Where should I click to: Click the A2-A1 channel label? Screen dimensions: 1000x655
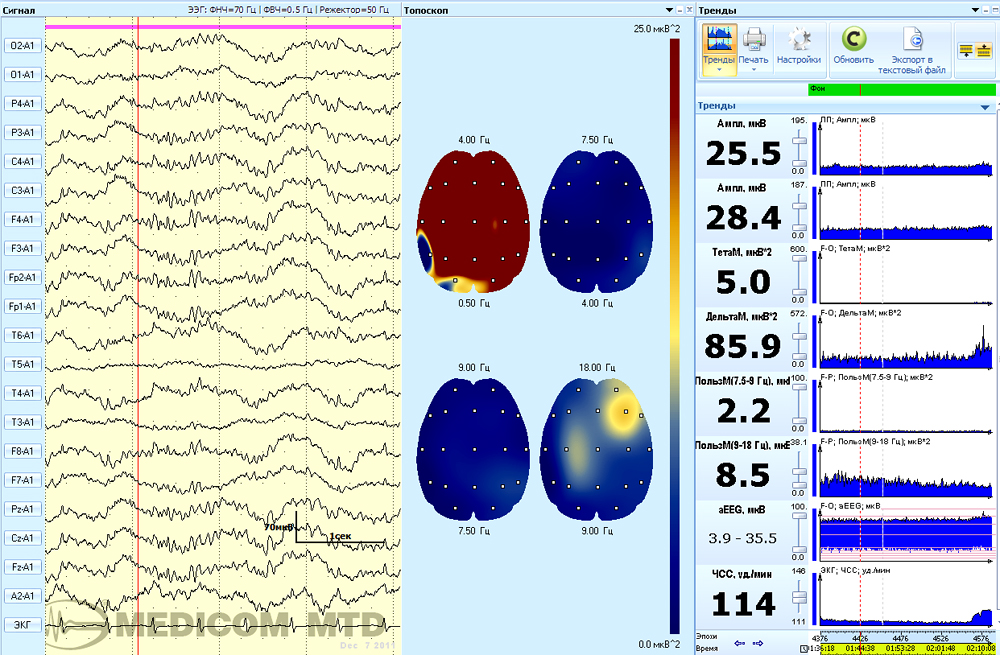point(22,596)
